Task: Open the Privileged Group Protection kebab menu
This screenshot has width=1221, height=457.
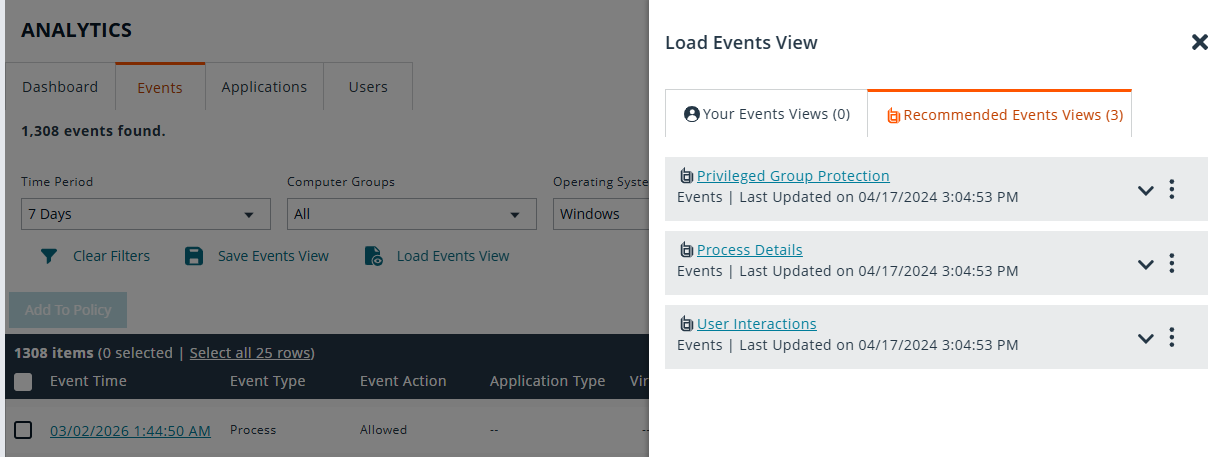Action: pyautogui.click(x=1172, y=189)
